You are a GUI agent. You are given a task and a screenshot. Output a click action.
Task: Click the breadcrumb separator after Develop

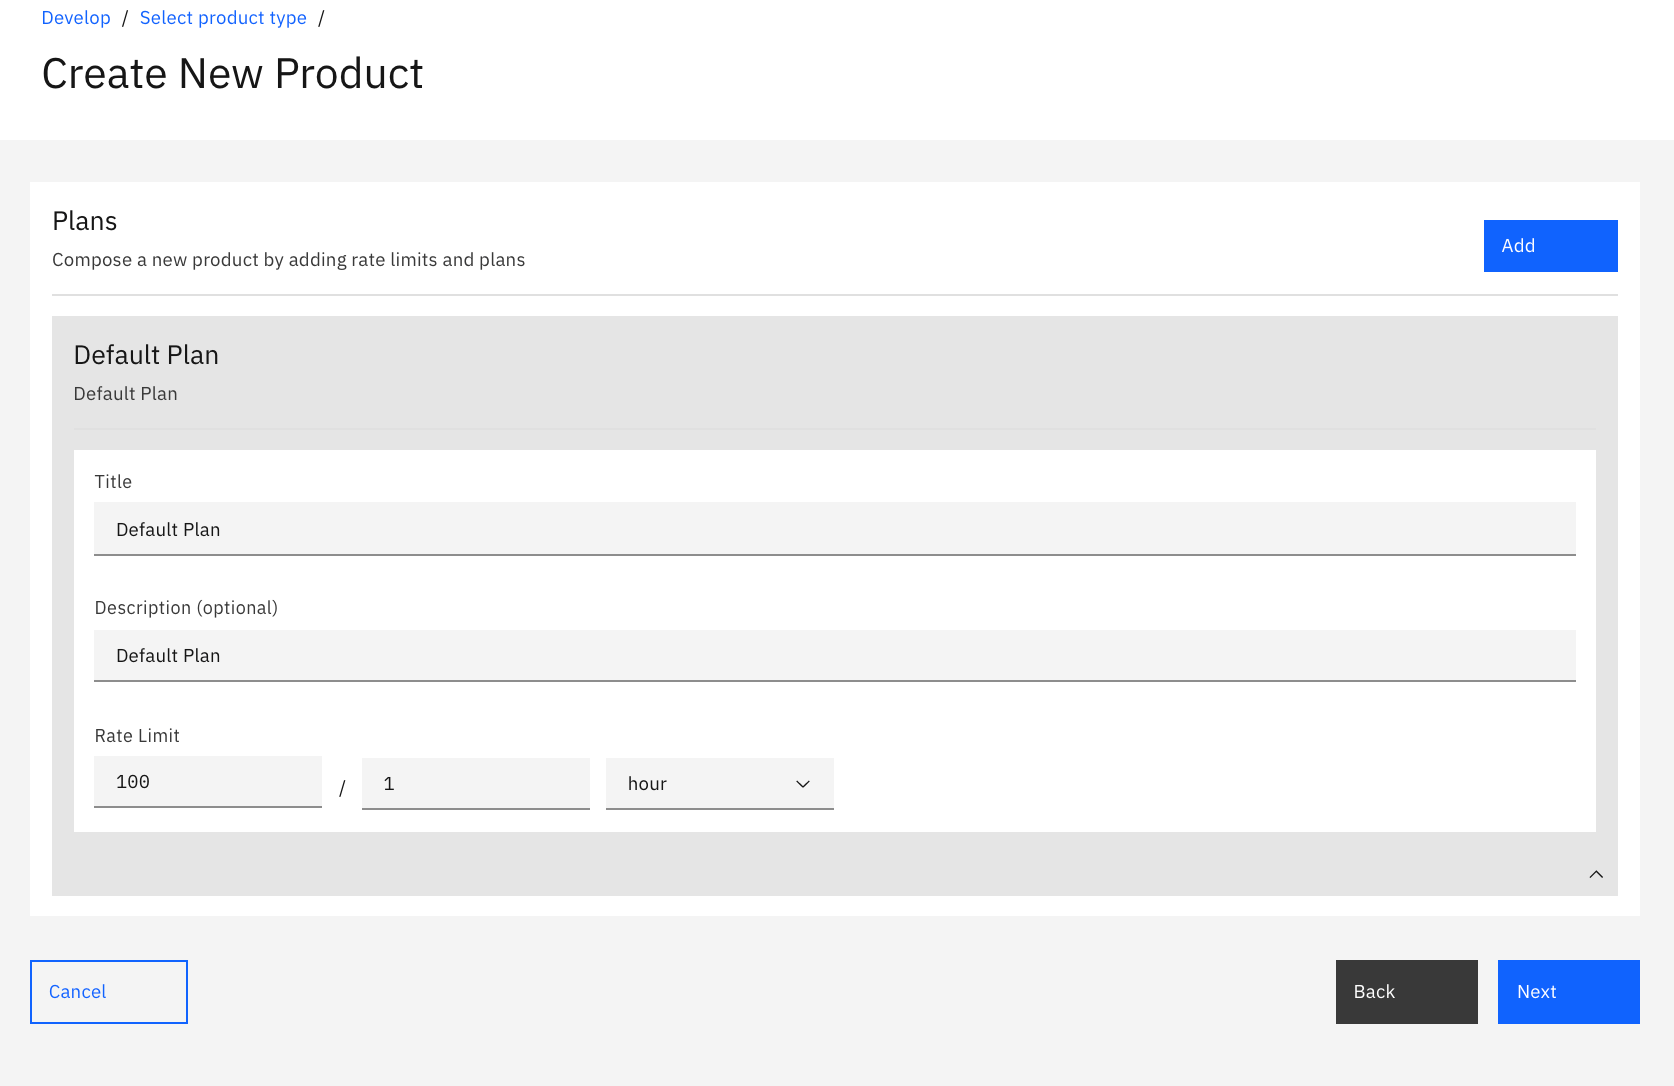click(x=124, y=17)
